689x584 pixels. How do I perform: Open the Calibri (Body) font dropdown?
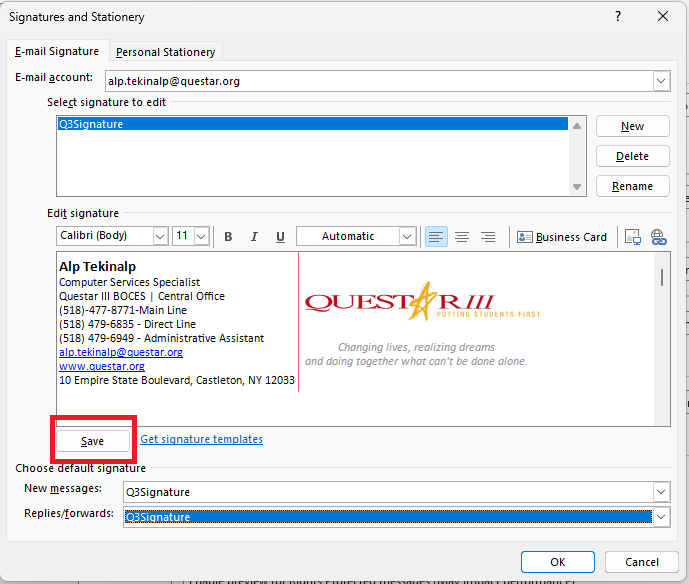pyautogui.click(x=160, y=236)
